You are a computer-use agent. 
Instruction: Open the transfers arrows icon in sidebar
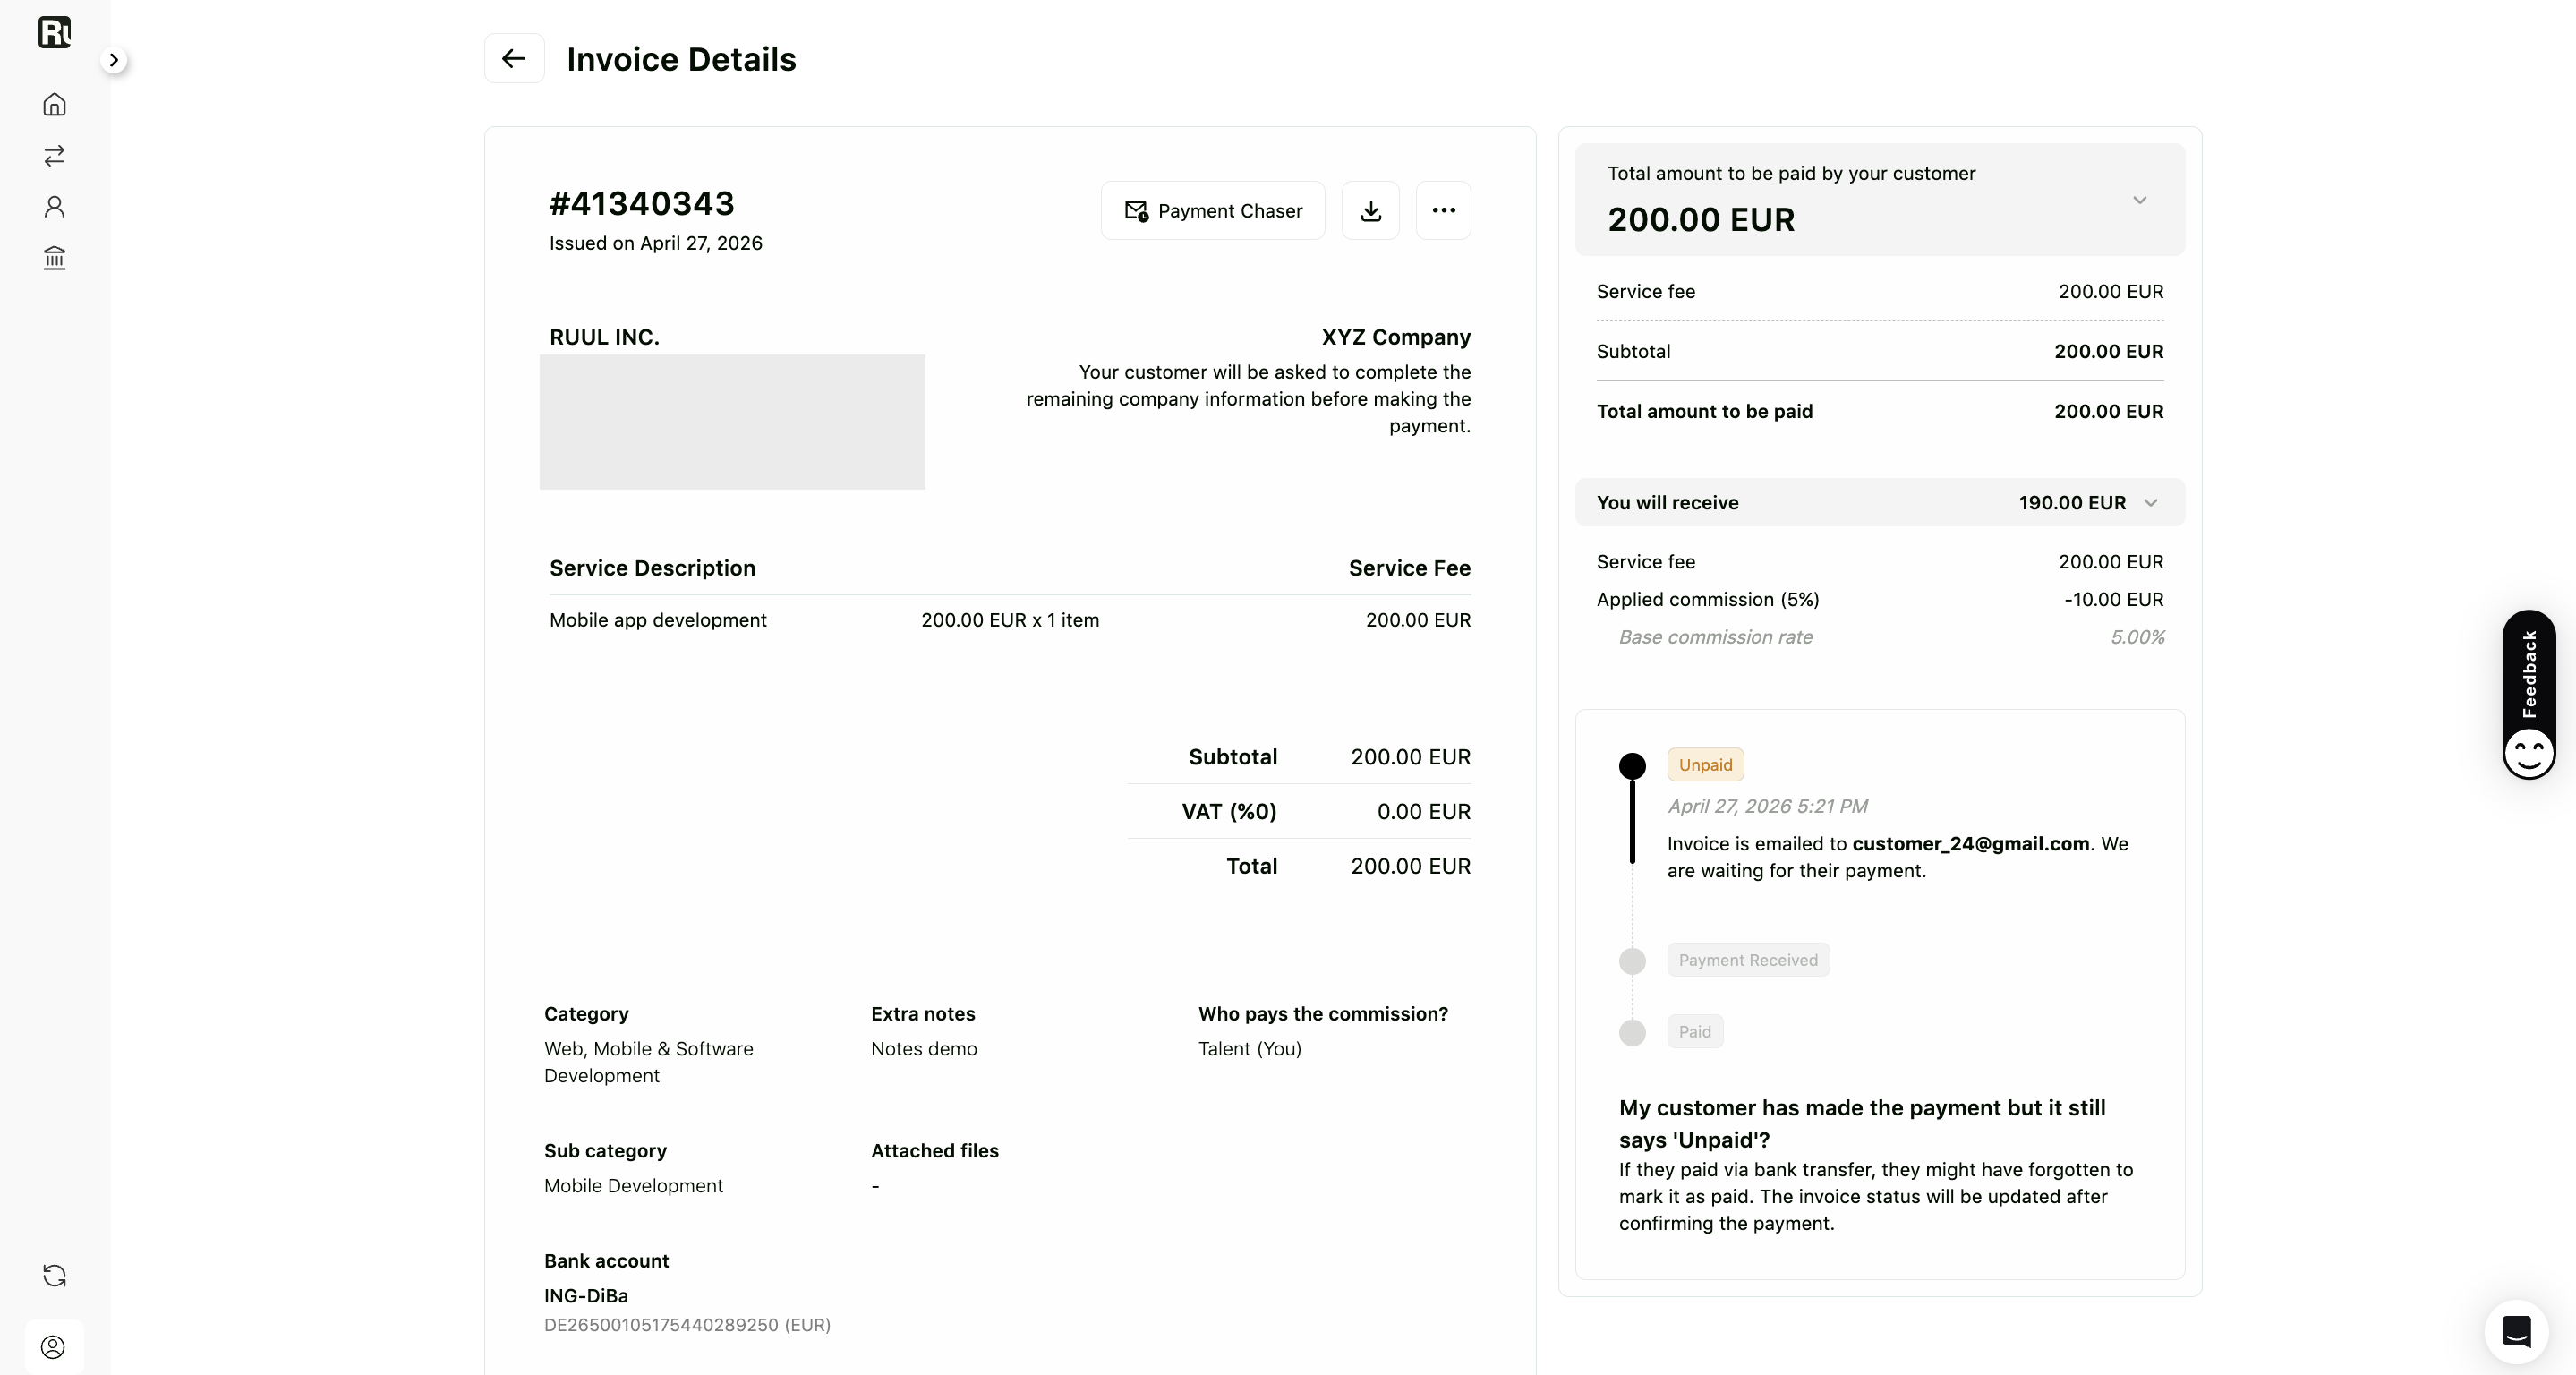coord(55,155)
